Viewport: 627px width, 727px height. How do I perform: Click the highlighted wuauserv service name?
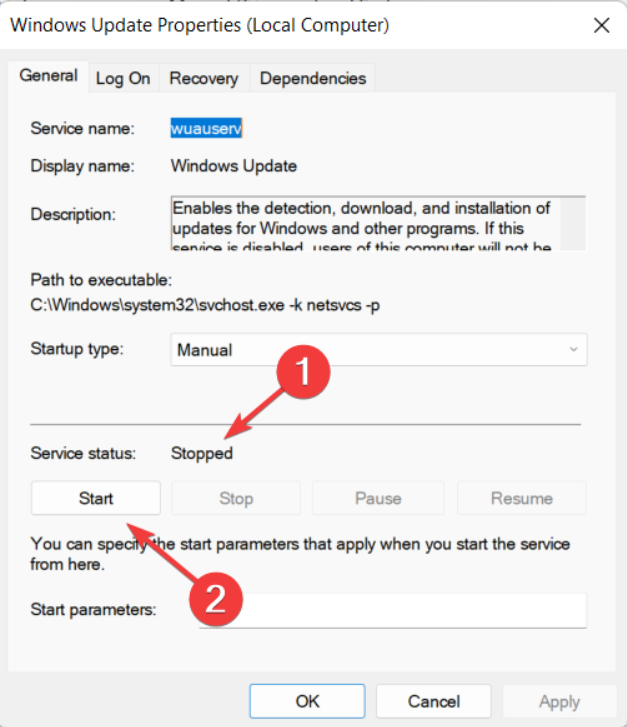point(207,129)
